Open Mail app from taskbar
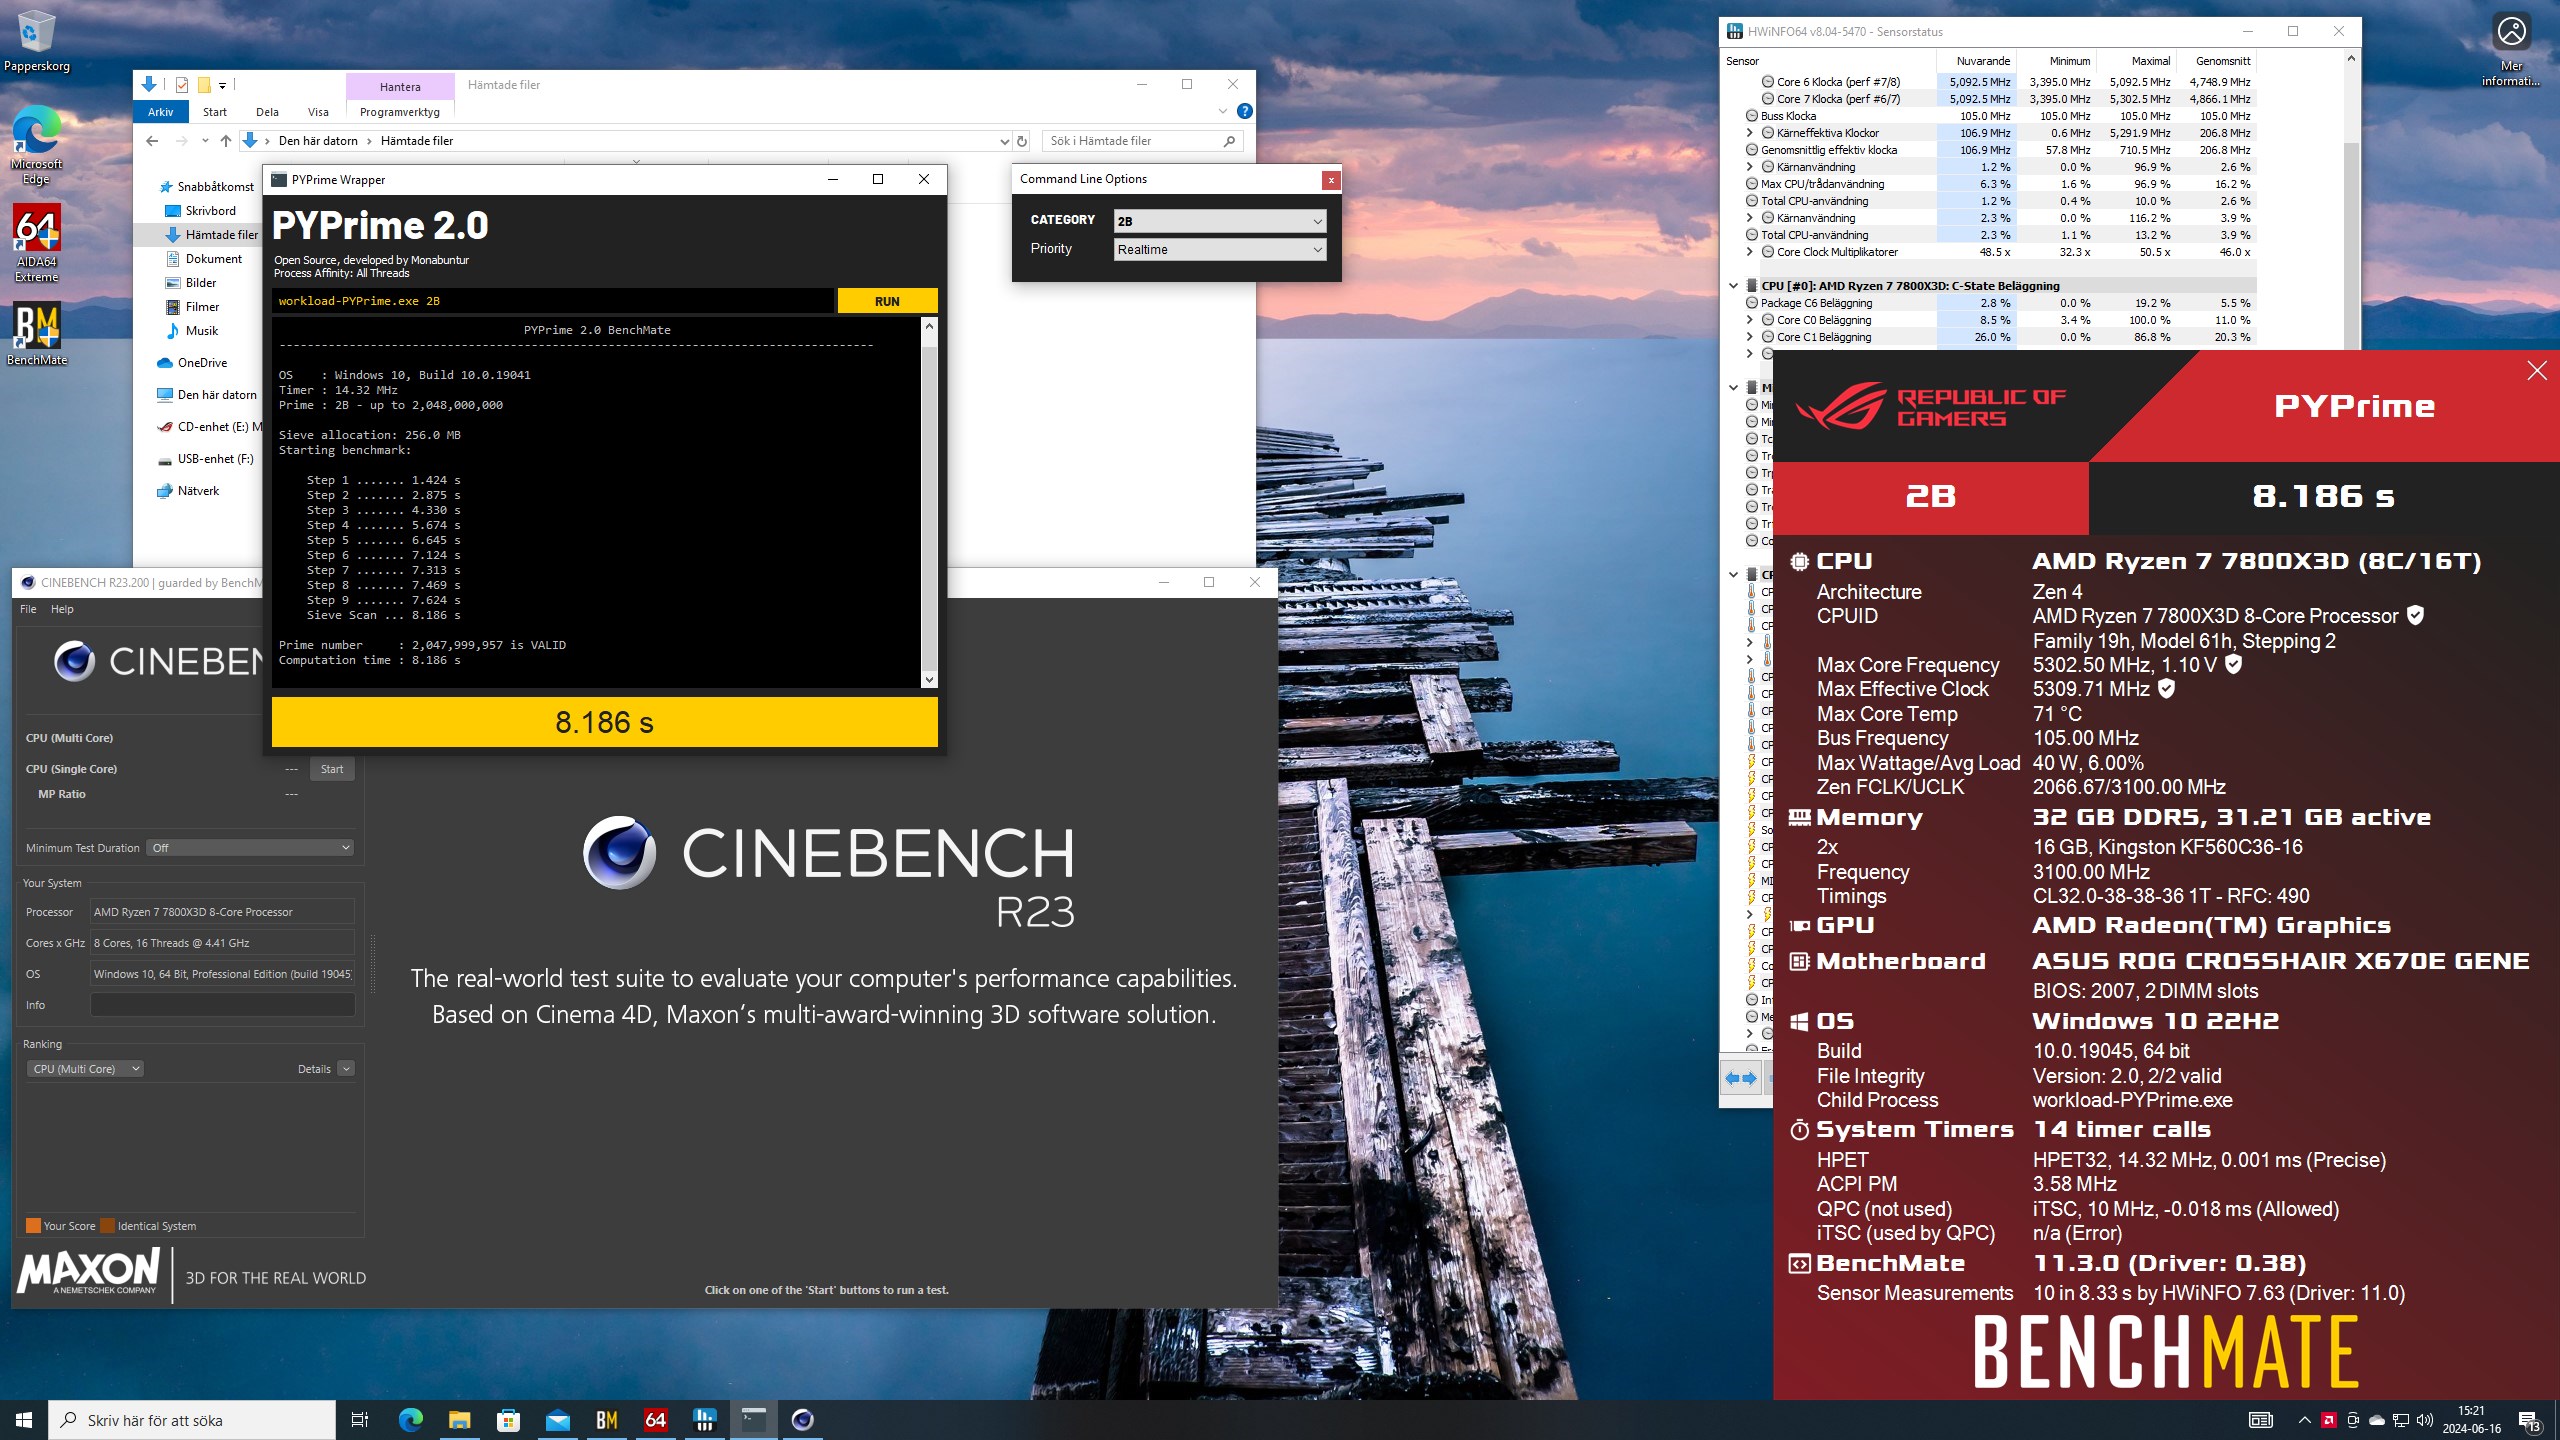 coord(557,1420)
